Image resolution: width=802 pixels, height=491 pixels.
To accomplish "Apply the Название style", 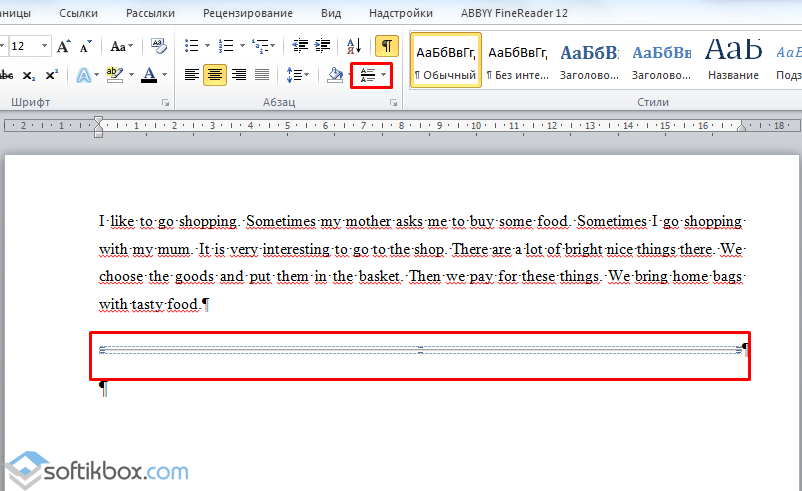I will [x=732, y=60].
